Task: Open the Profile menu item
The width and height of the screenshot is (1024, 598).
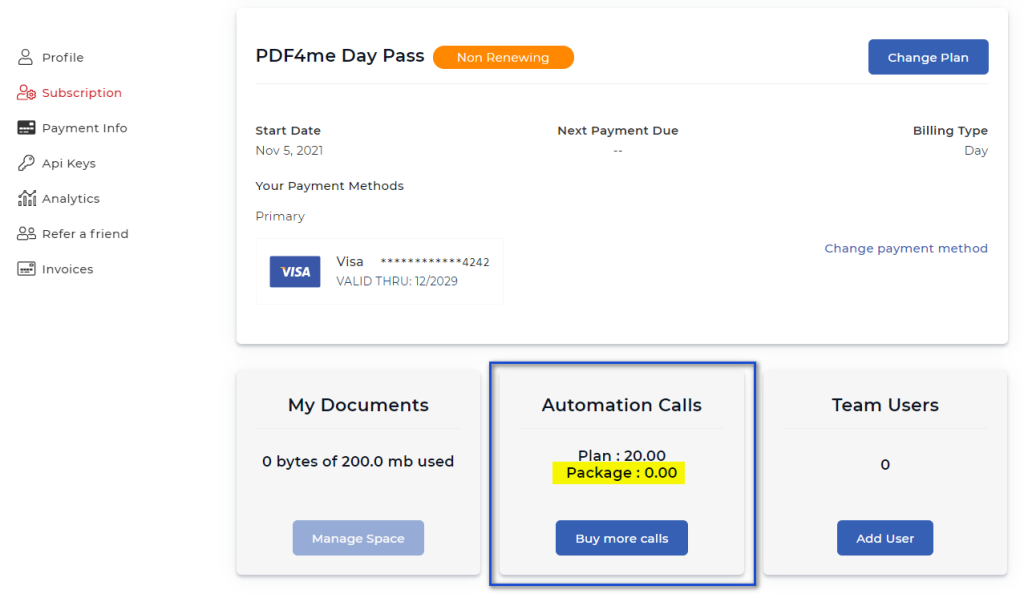Action: pos(63,58)
